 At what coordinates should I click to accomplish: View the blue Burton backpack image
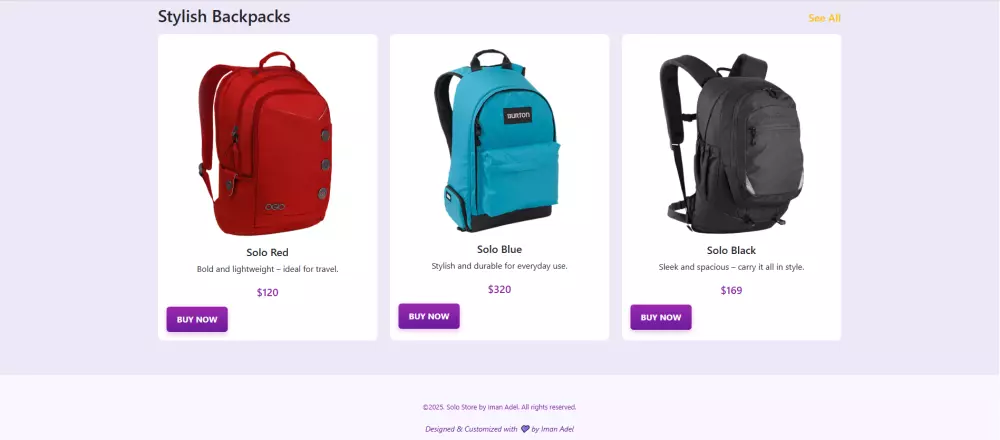497,140
